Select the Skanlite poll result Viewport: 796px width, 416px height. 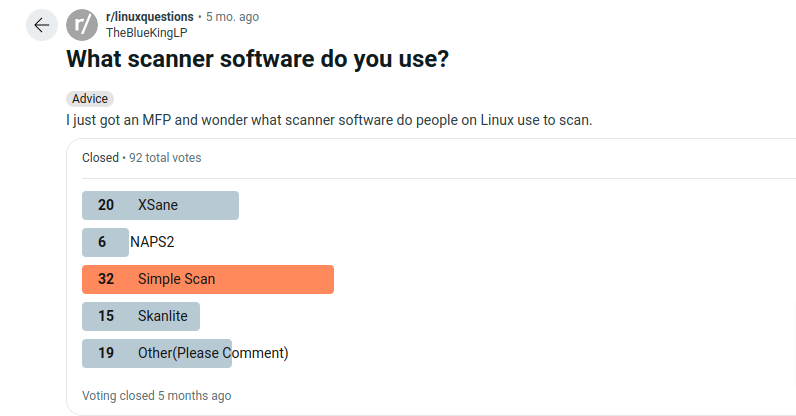click(x=141, y=316)
